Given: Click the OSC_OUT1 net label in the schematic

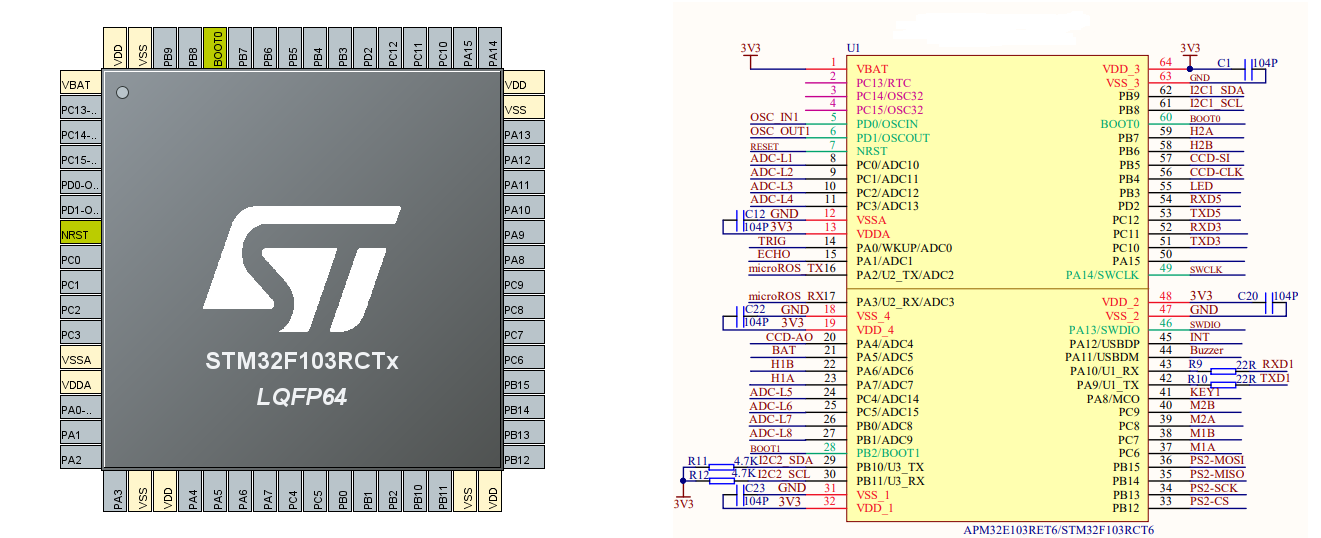Looking at the screenshot, I should point(780,131).
